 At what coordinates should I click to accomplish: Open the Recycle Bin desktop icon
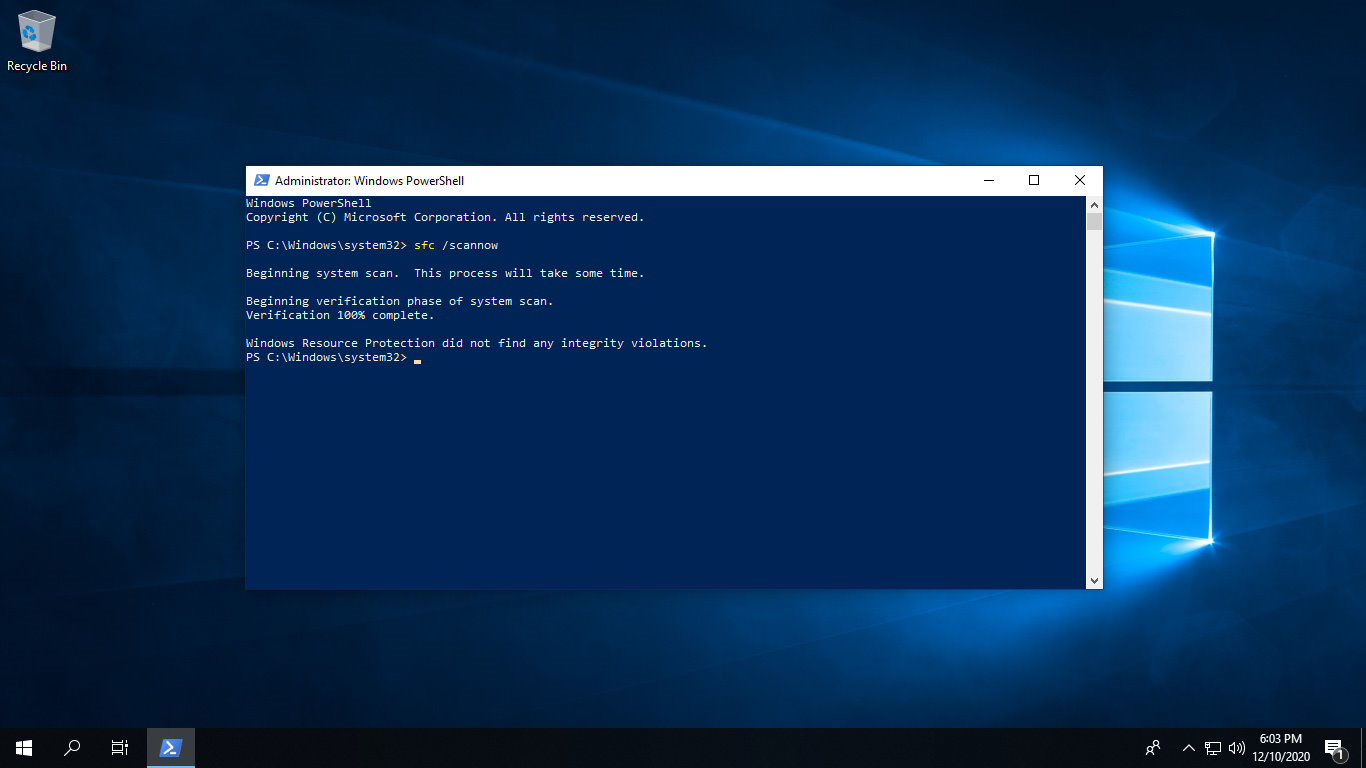pos(37,41)
